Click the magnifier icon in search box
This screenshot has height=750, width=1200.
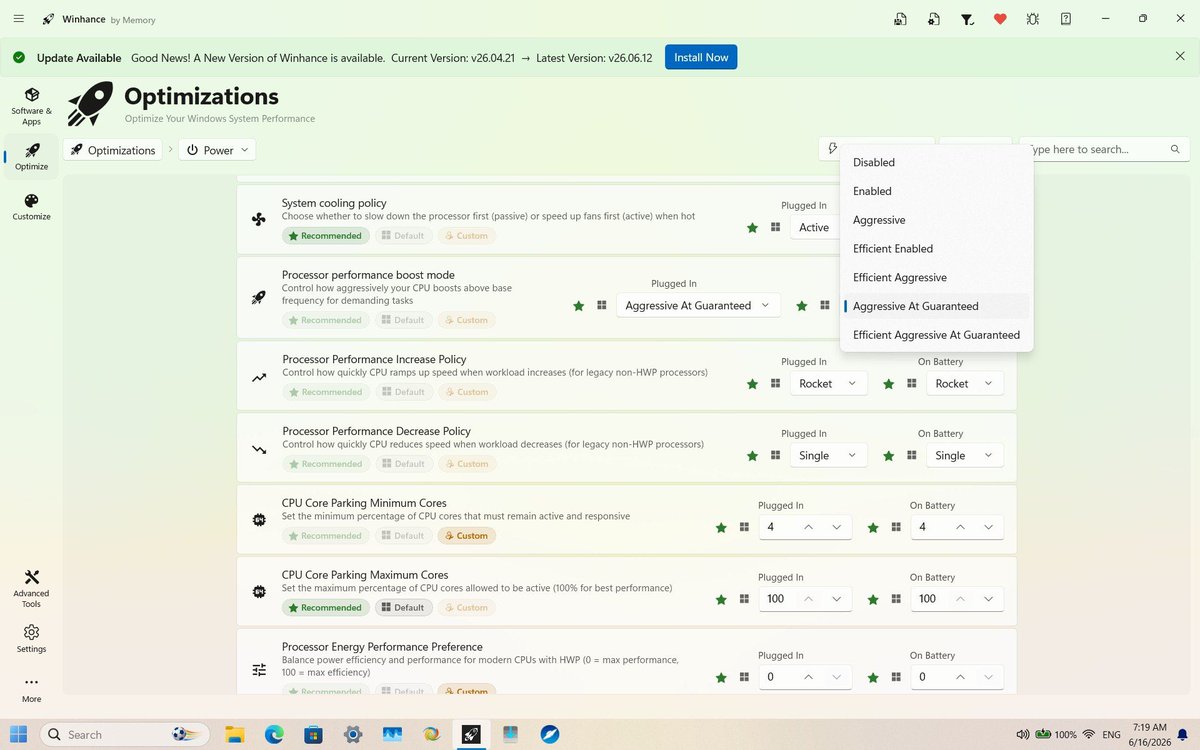[x=1175, y=150]
